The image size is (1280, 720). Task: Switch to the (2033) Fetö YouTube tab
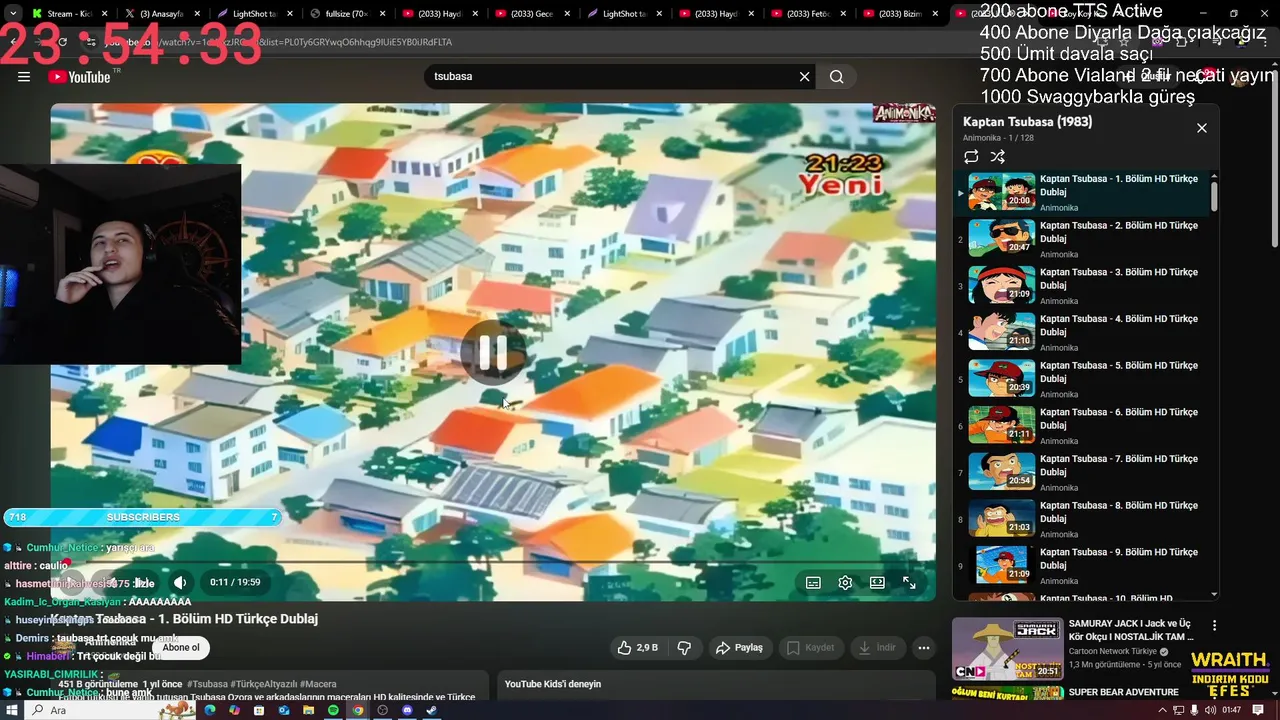808,14
